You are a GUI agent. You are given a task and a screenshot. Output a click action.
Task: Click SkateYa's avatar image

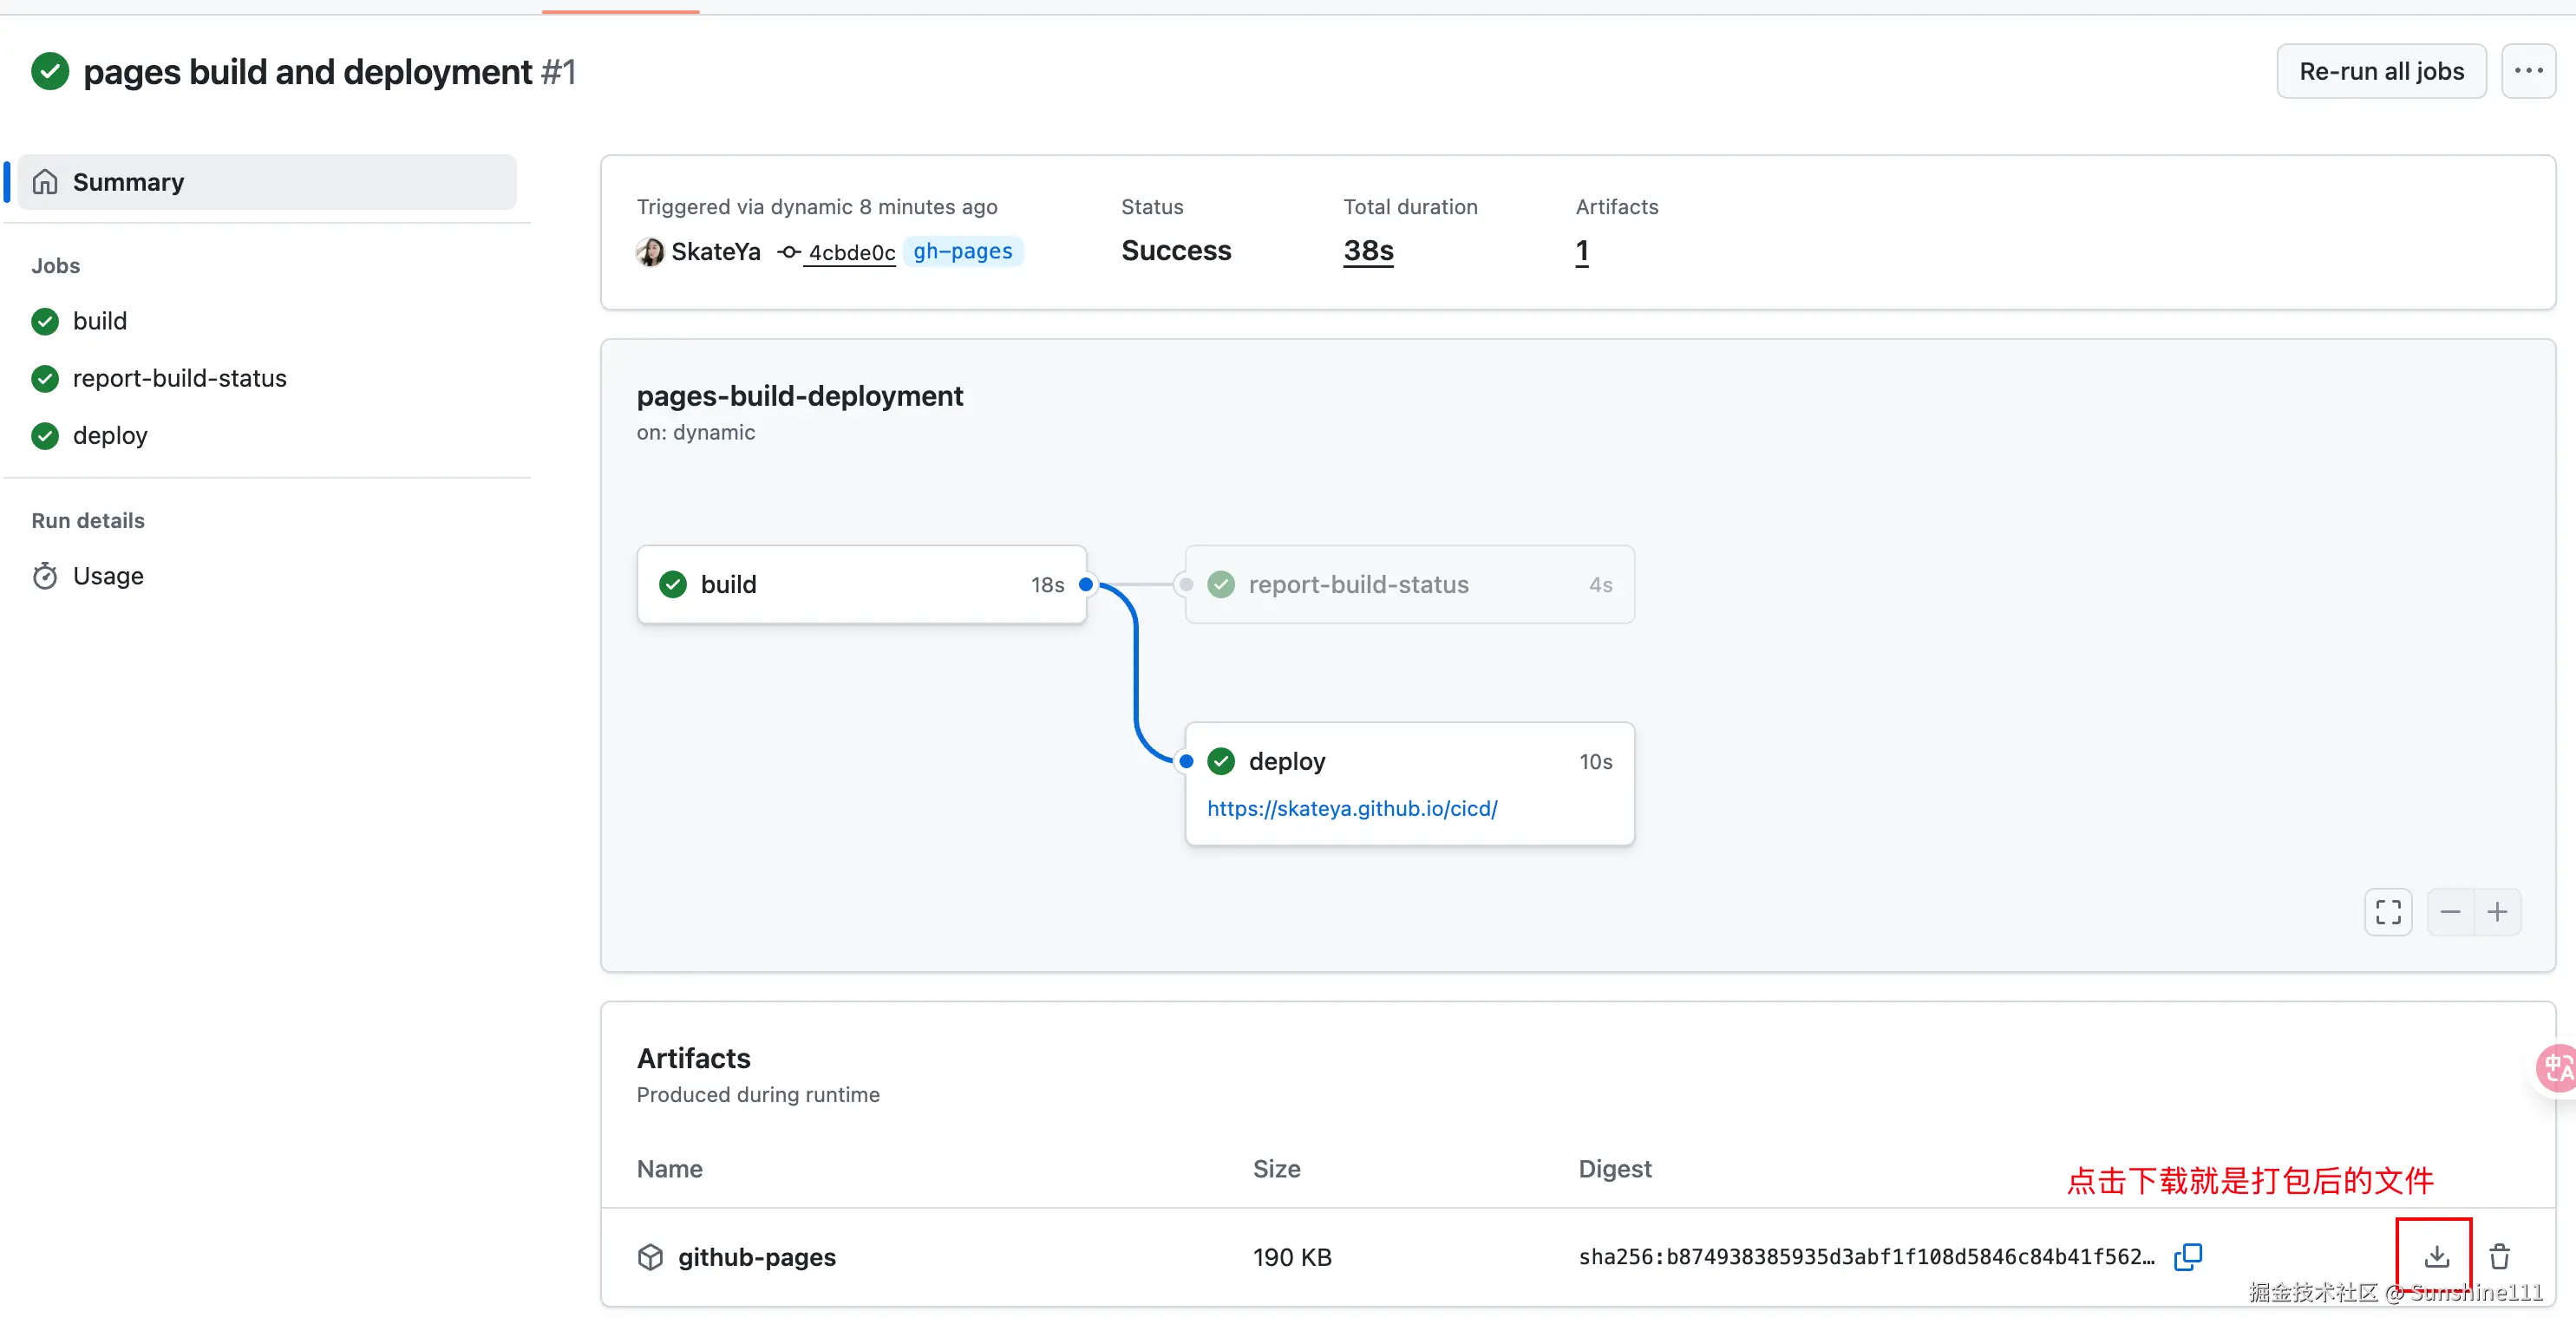(x=650, y=251)
